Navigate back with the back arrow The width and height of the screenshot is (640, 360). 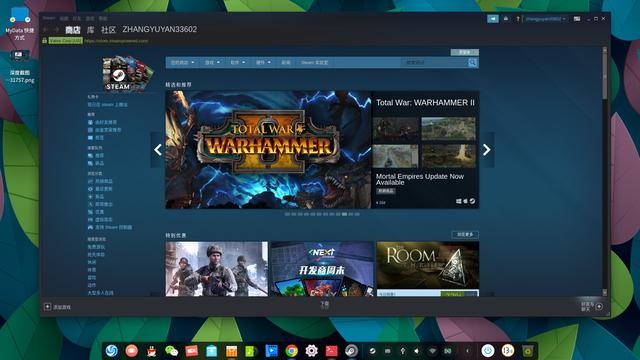click(x=46, y=29)
